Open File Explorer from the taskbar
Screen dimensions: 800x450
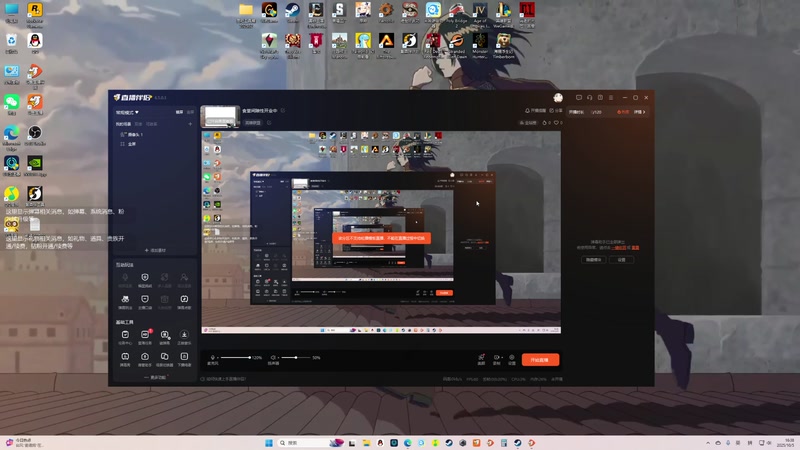click(x=366, y=443)
